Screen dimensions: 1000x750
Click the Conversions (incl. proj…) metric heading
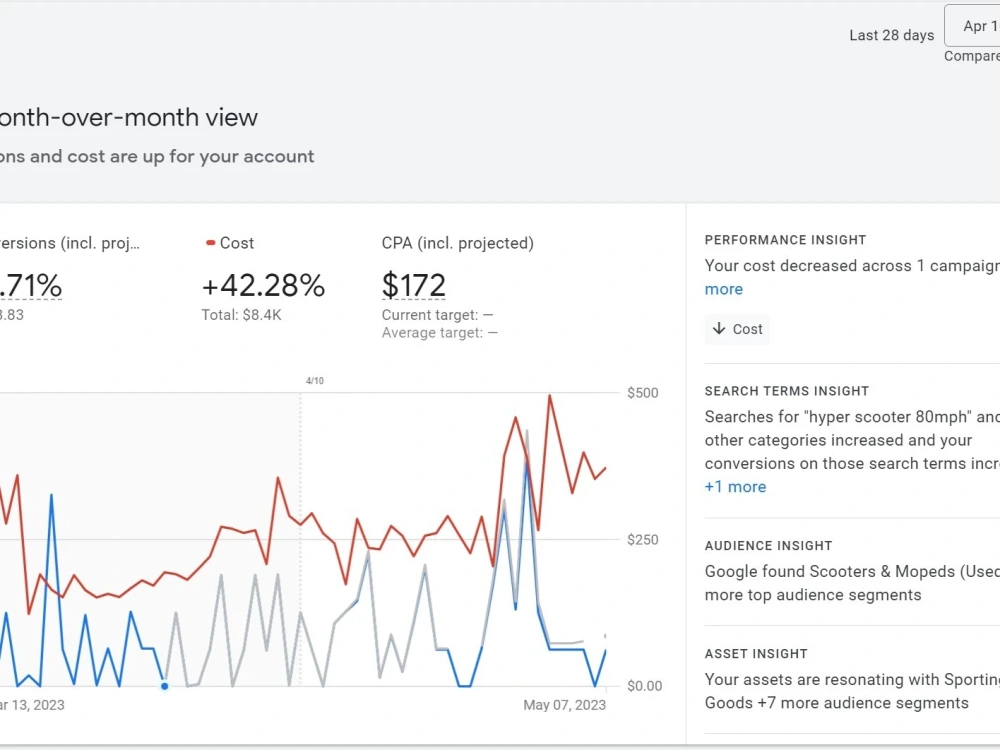[x=70, y=243]
